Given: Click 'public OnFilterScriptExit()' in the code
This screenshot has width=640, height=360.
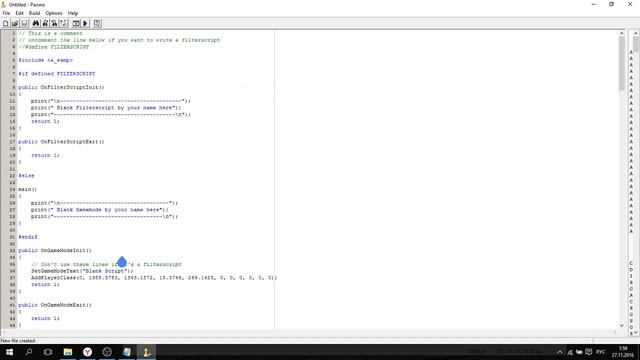Looking at the screenshot, I should [x=61, y=142].
